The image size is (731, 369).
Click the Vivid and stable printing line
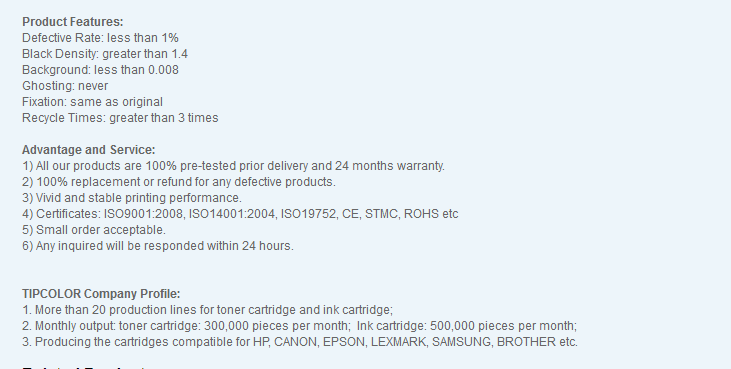point(132,198)
